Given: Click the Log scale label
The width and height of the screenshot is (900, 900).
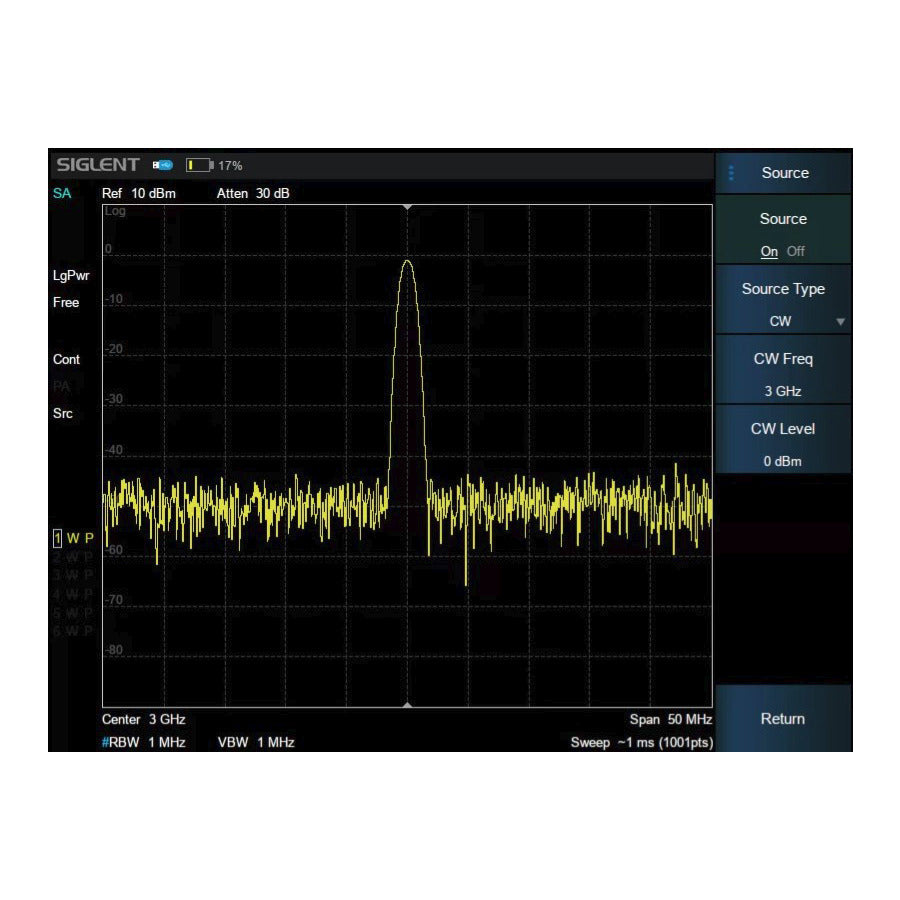Looking at the screenshot, I should pos(115,211).
